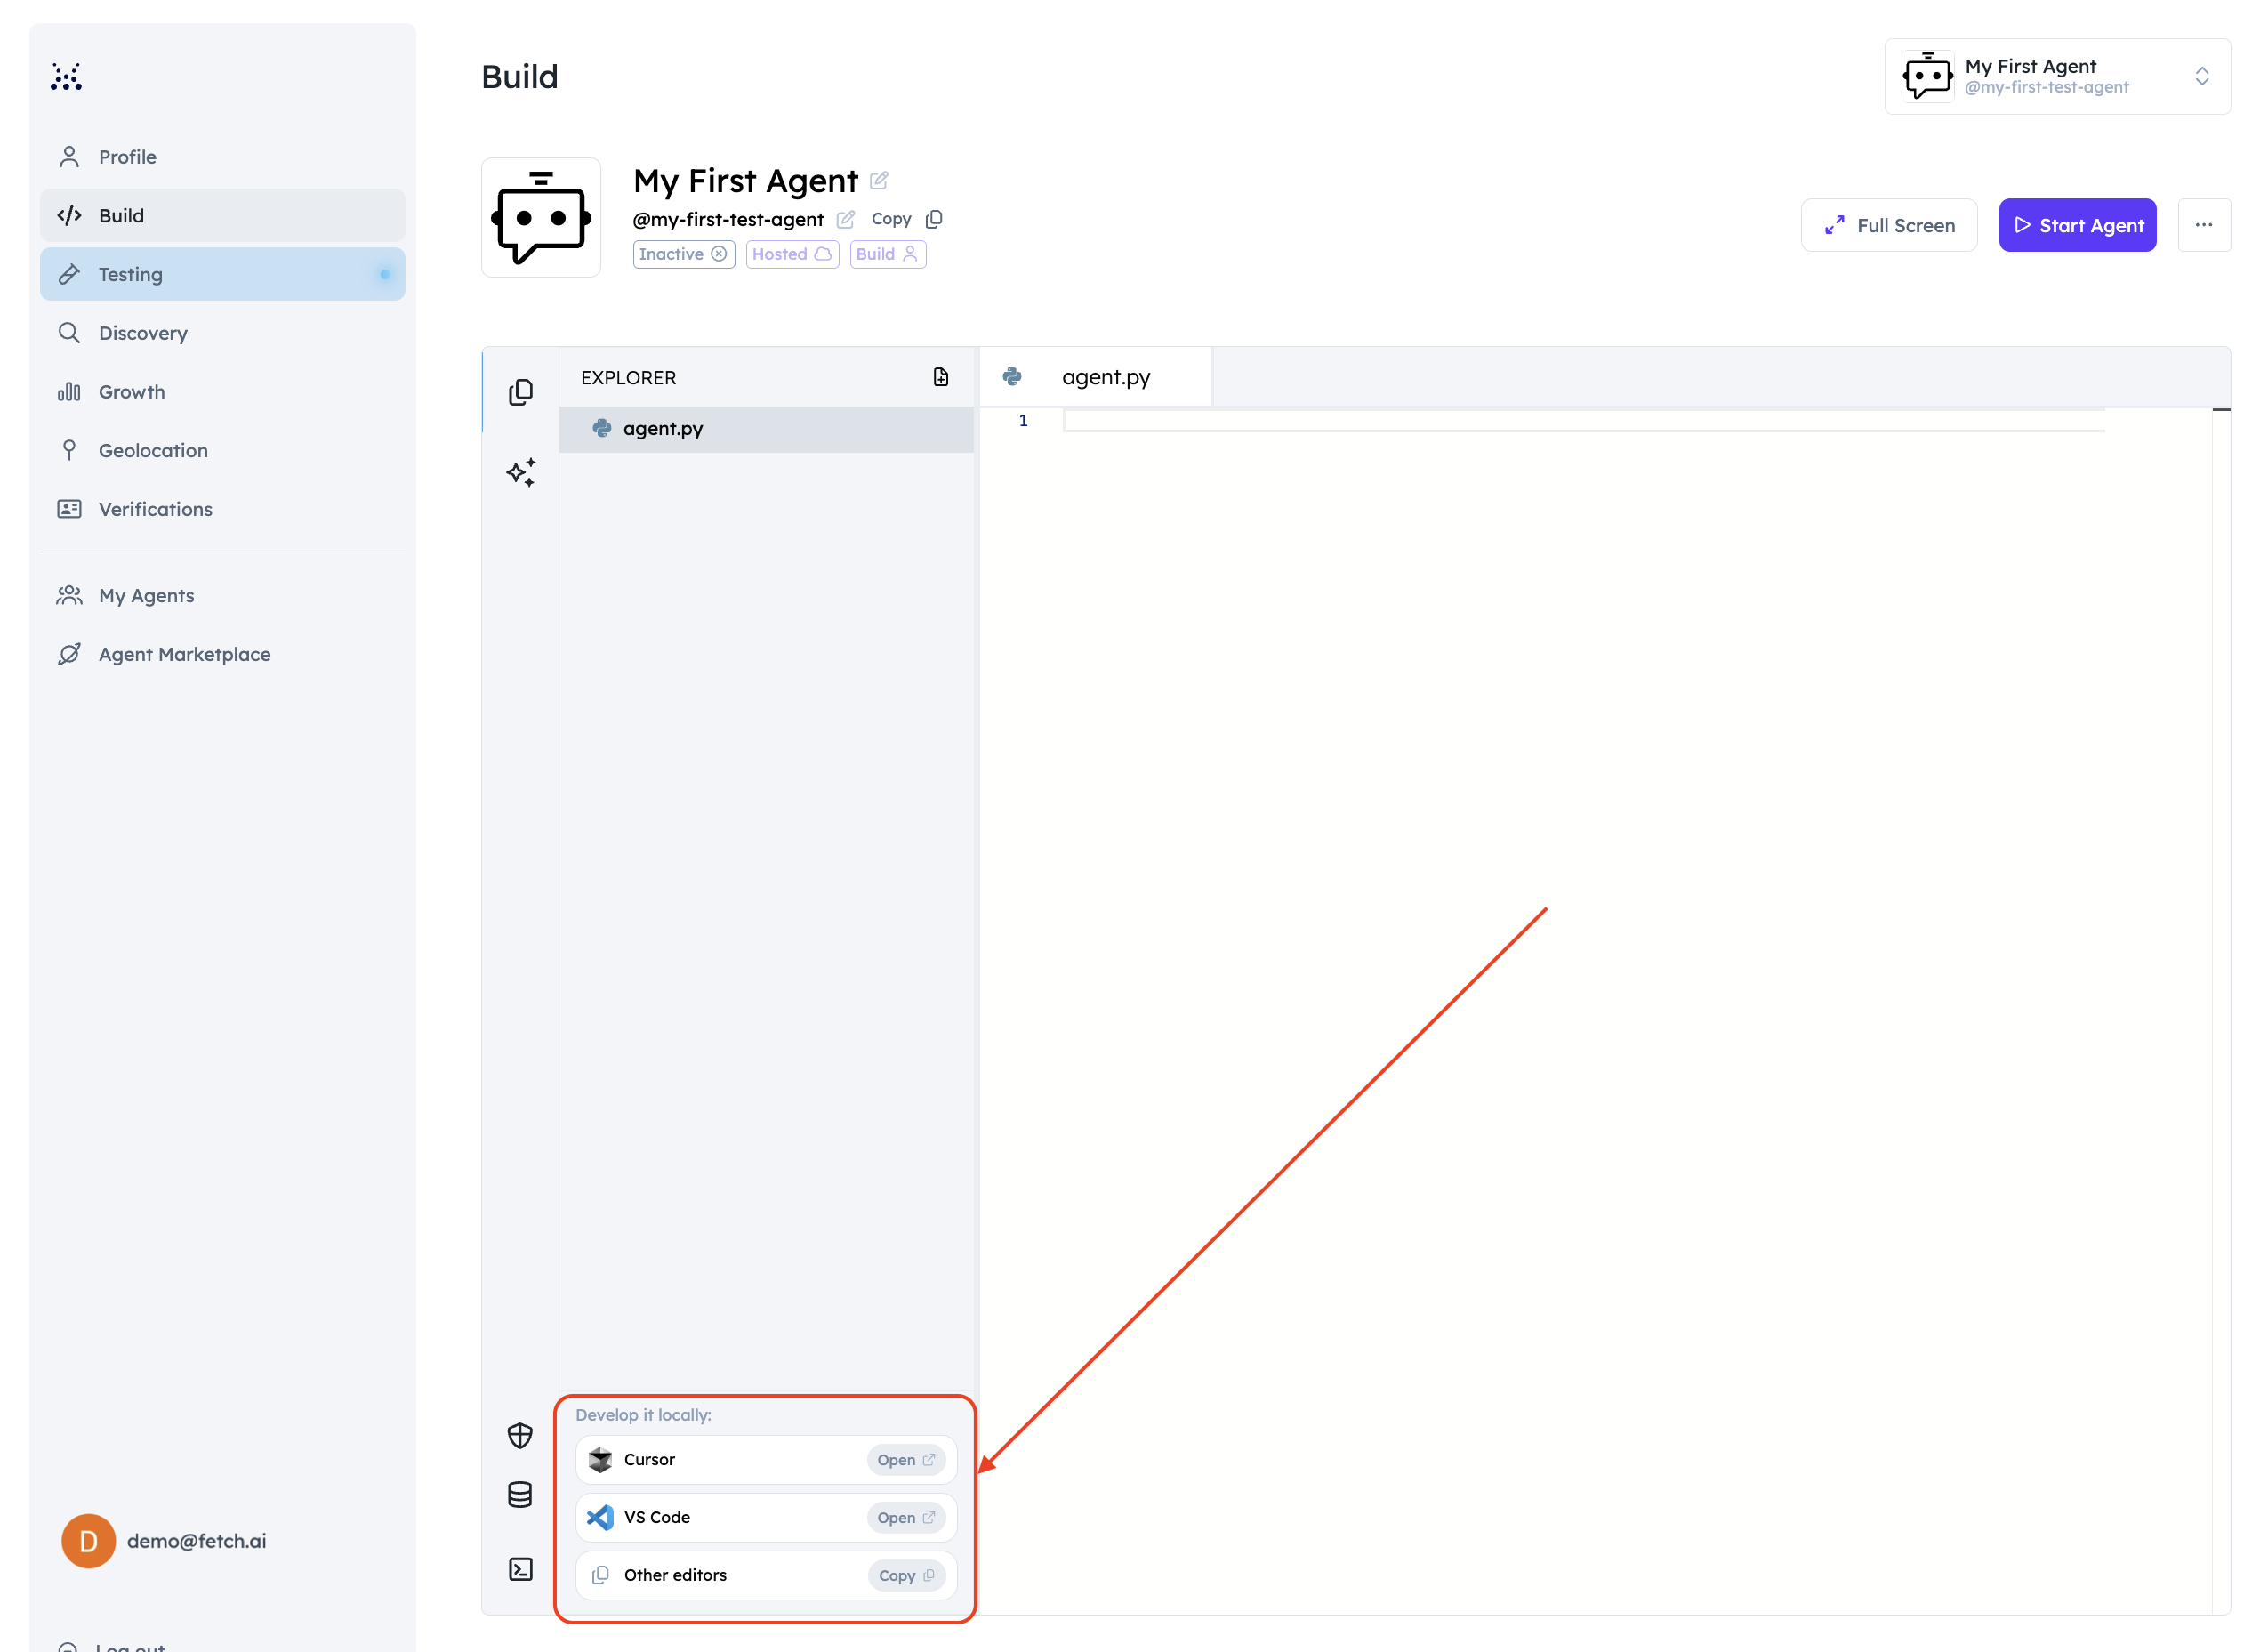The height and width of the screenshot is (1652, 2268).
Task: Click the Inactive status badge
Action: pos(684,254)
